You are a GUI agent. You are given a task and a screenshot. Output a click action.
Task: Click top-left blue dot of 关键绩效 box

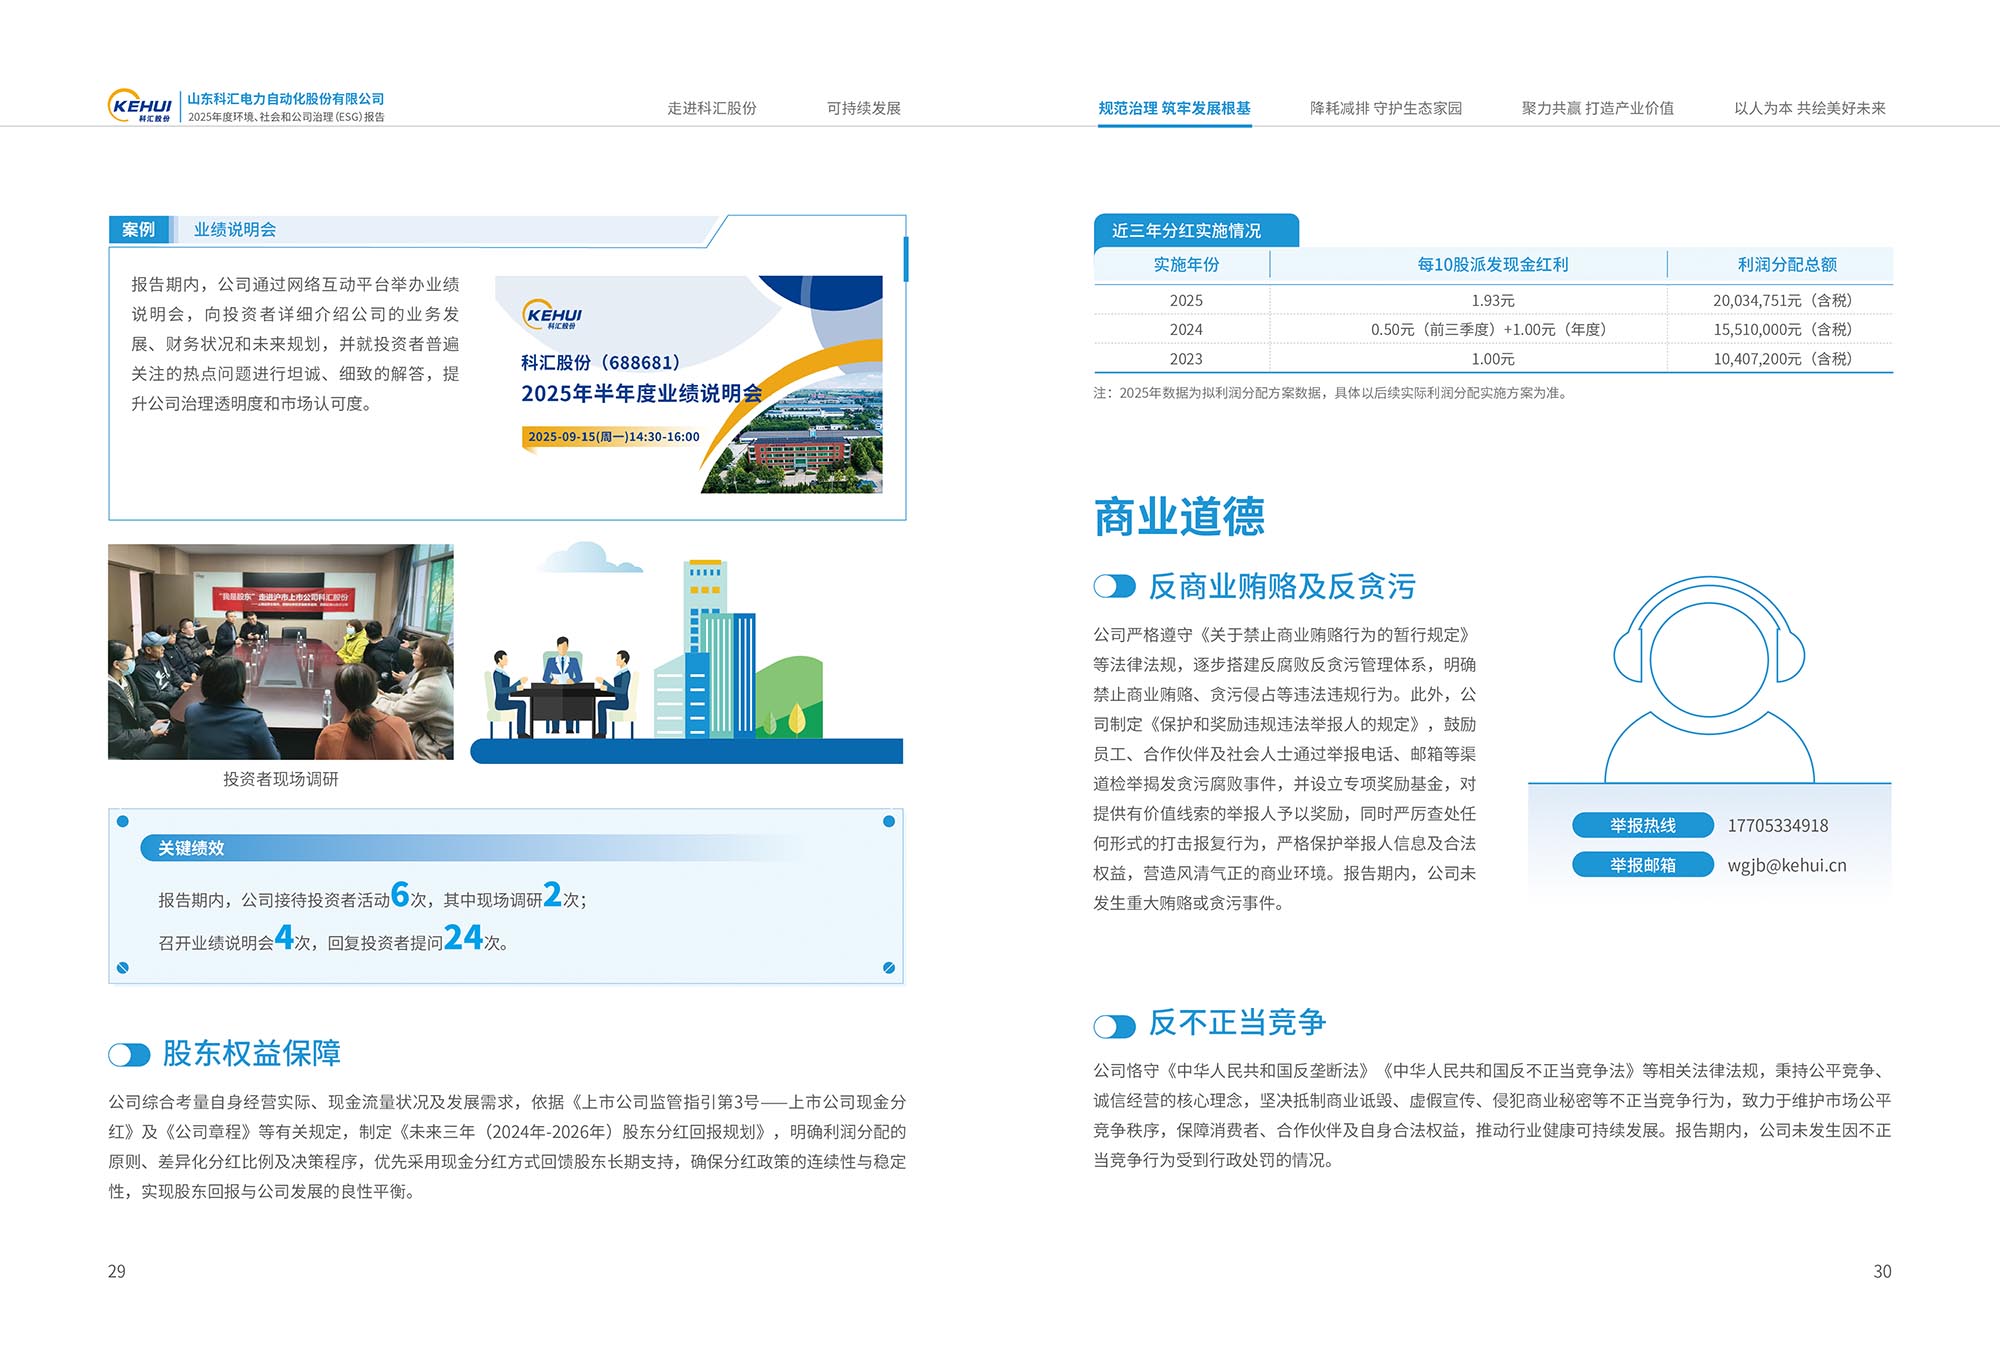pos(123,821)
